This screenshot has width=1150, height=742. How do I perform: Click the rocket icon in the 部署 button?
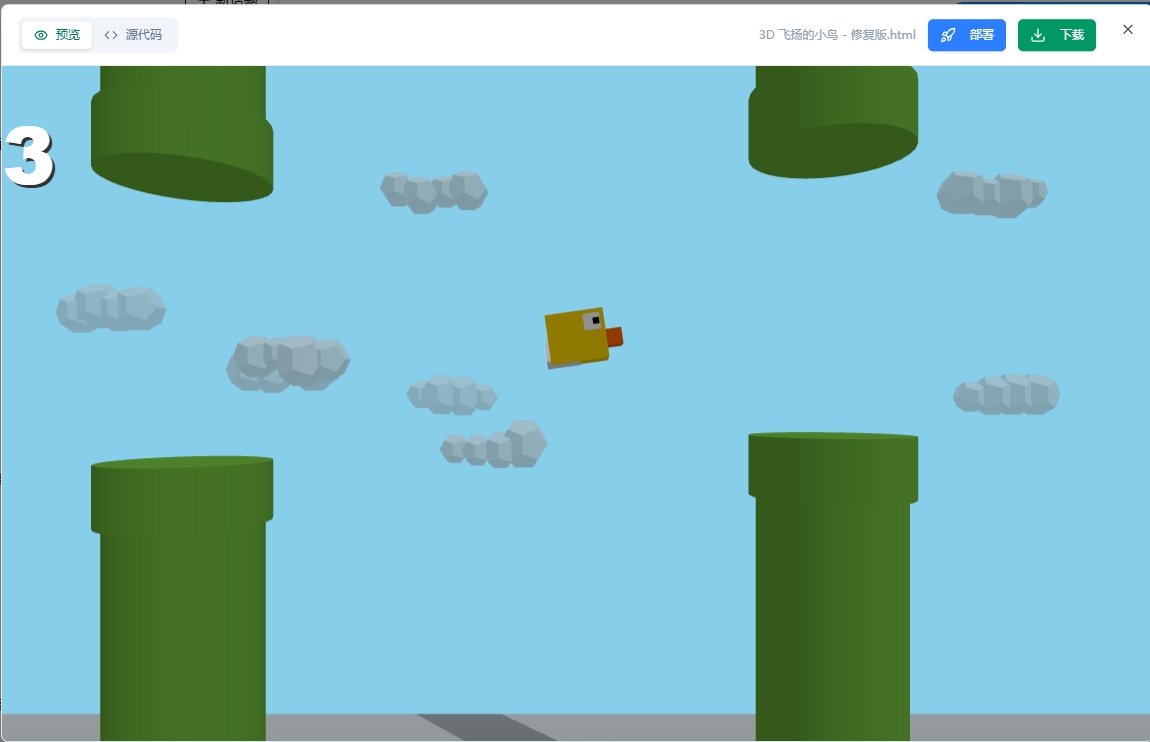point(948,35)
